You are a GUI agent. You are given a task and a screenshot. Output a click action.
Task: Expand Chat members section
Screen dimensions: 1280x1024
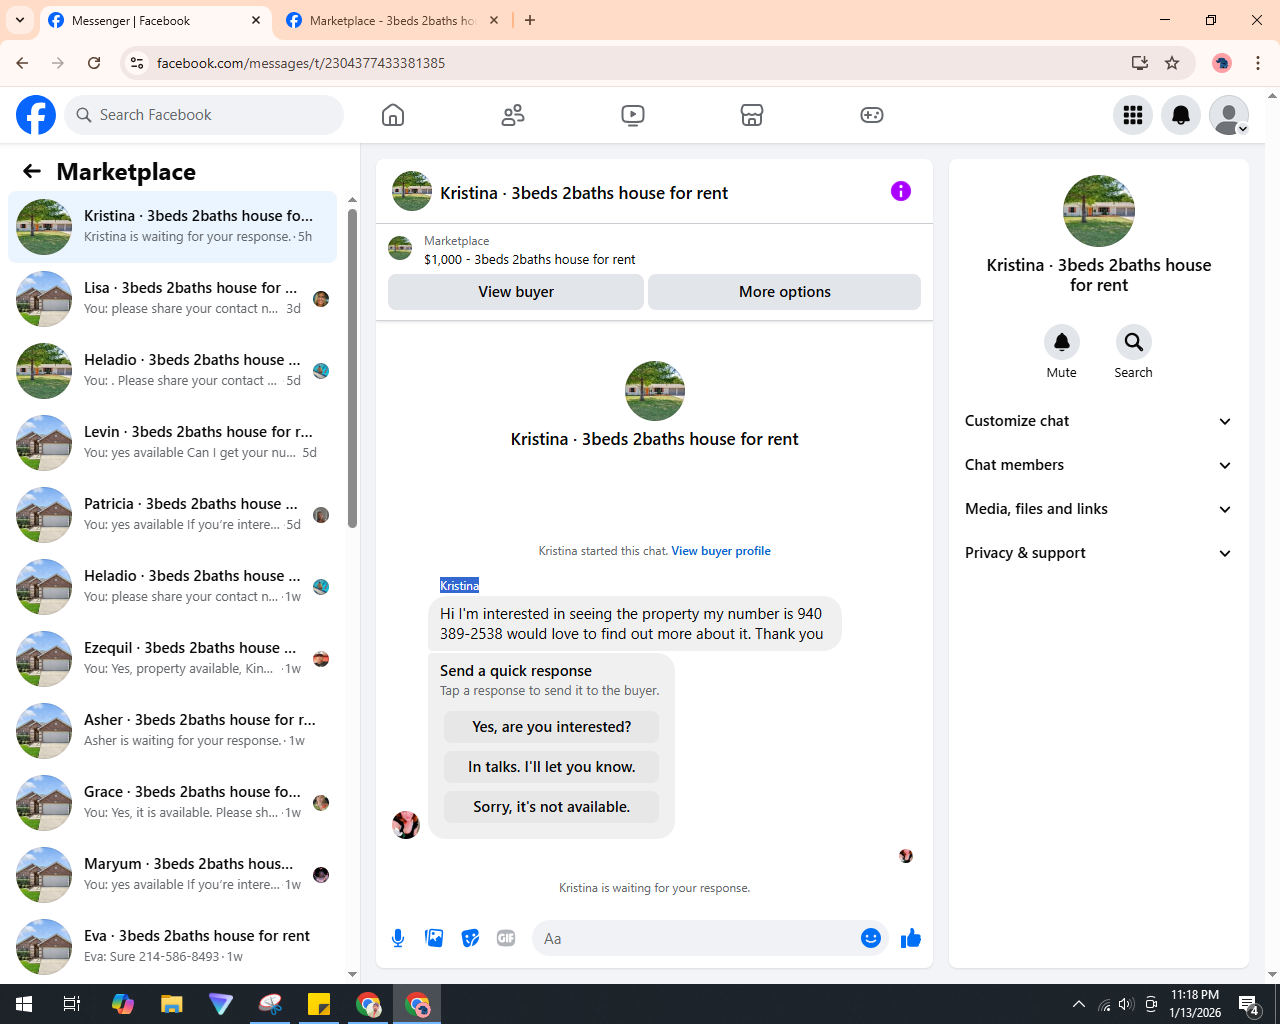coord(1098,465)
